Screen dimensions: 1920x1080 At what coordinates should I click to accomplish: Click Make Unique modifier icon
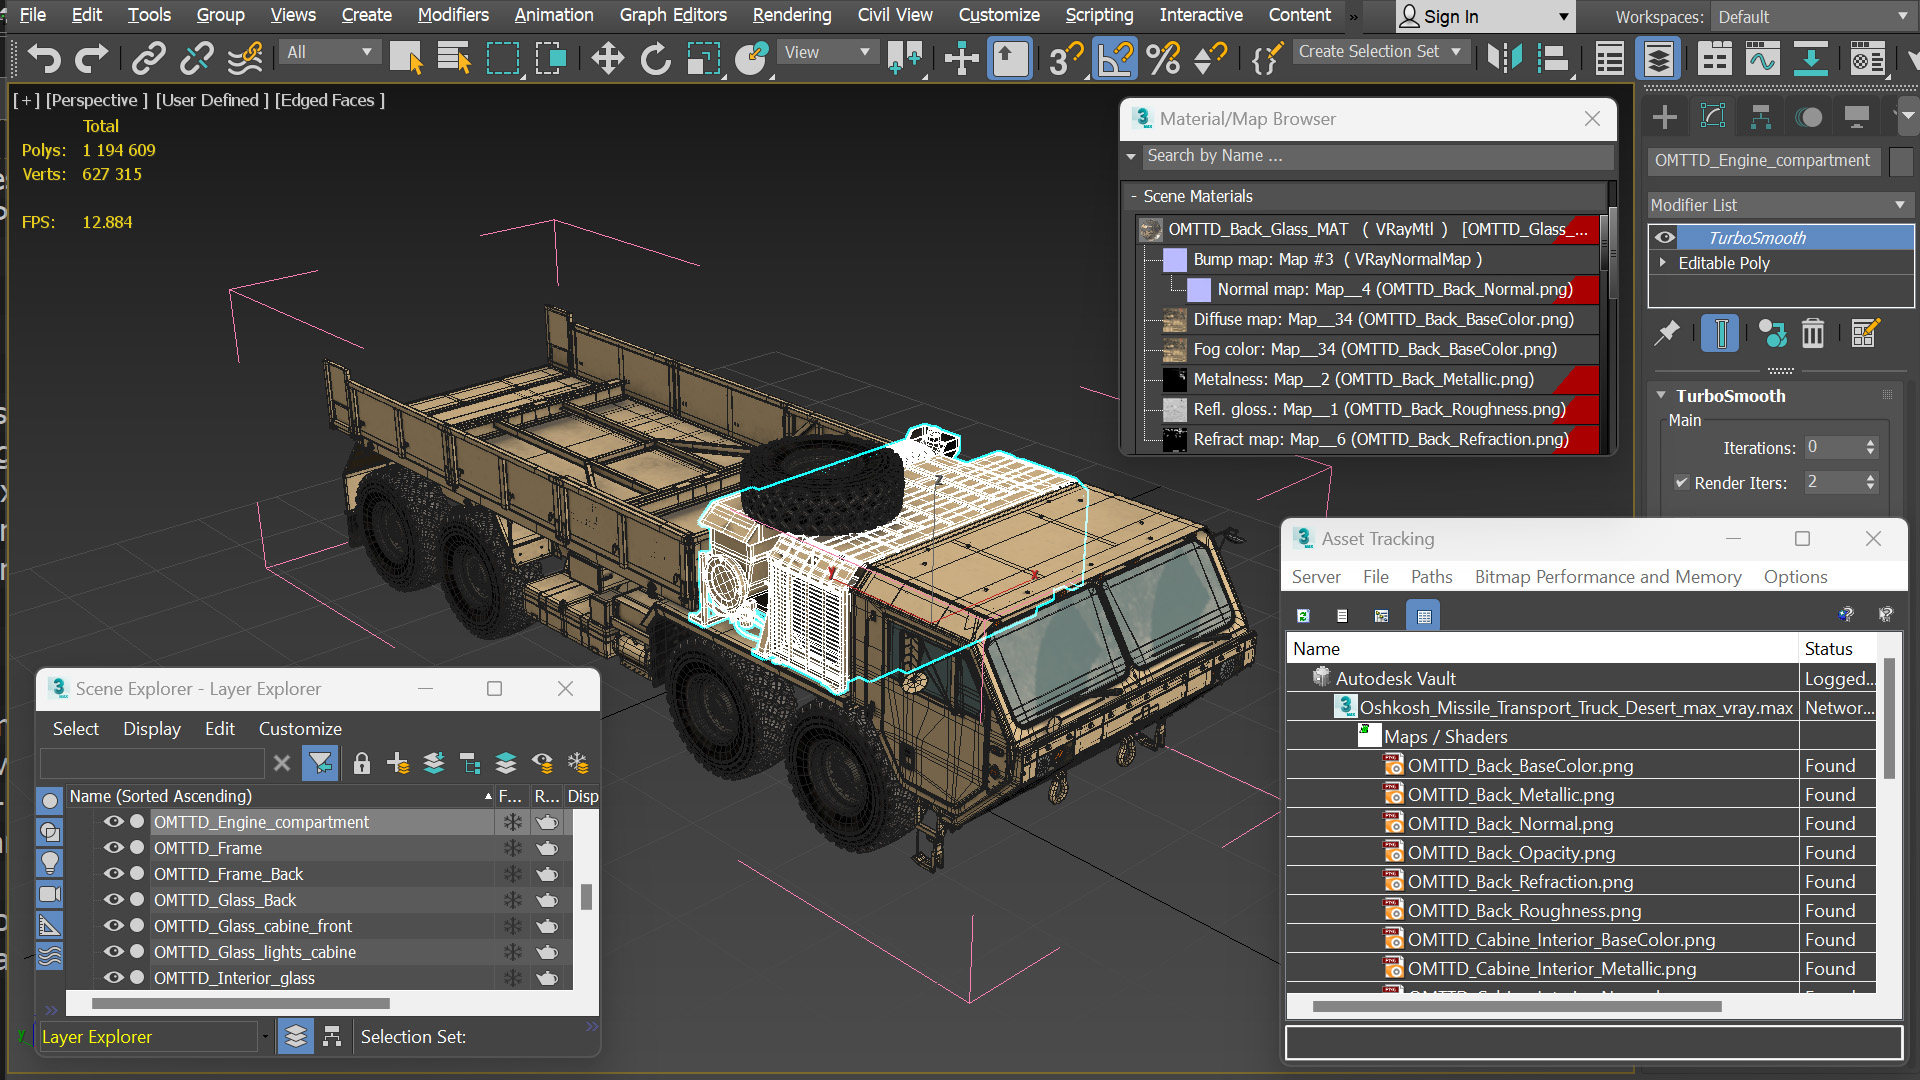pyautogui.click(x=1772, y=333)
